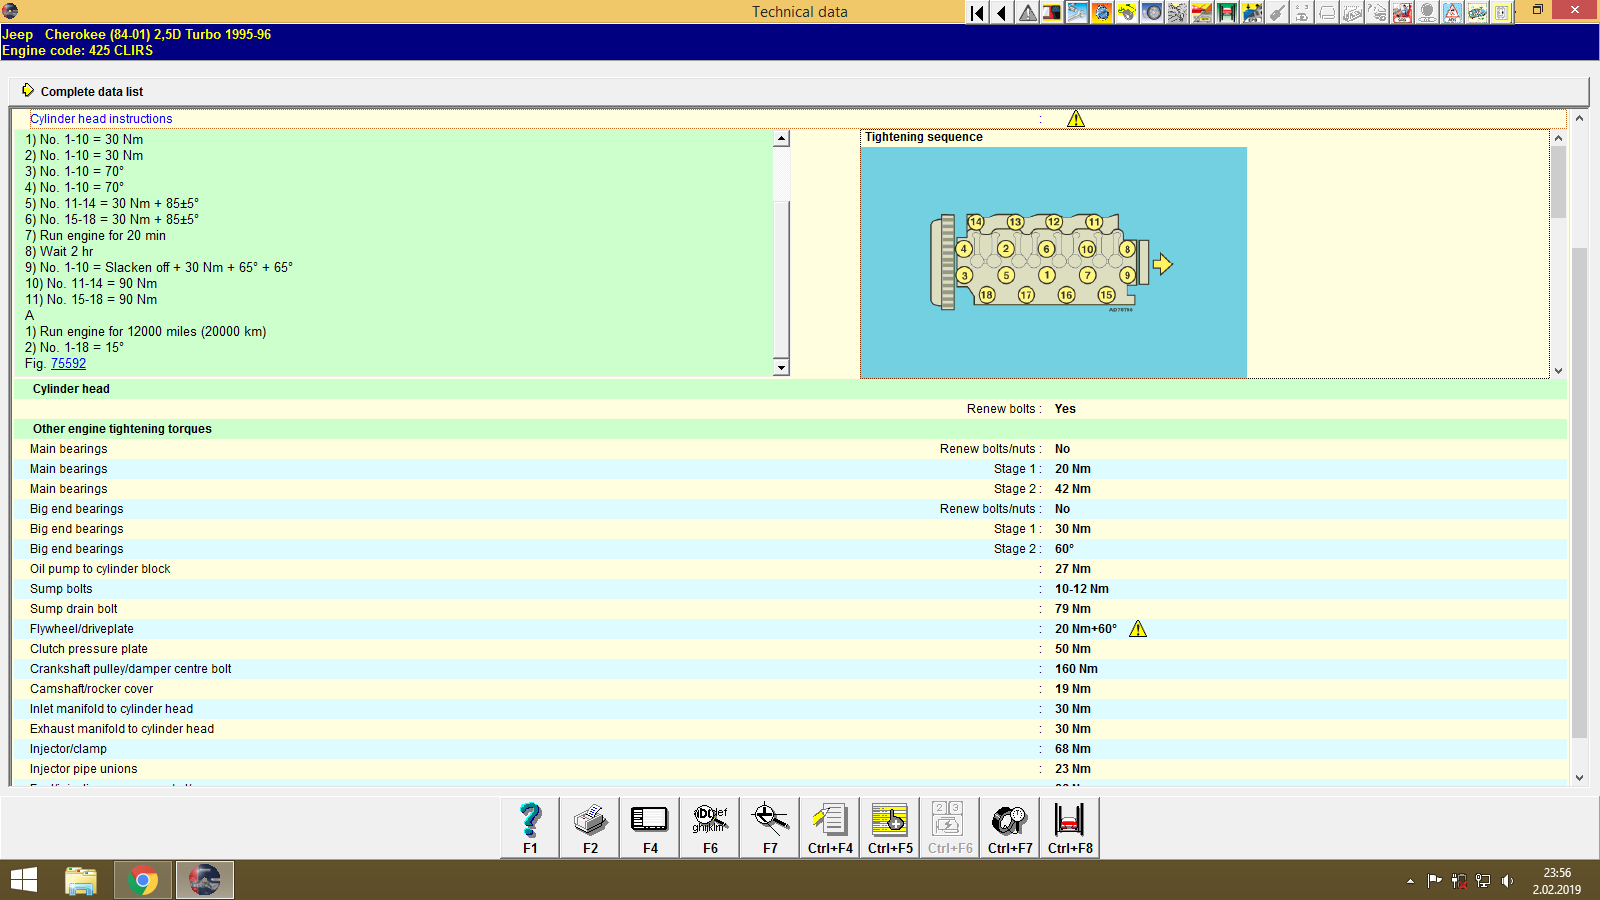
Task: Click the airbag SRS icon in the top toolbar
Action: tap(1402, 12)
